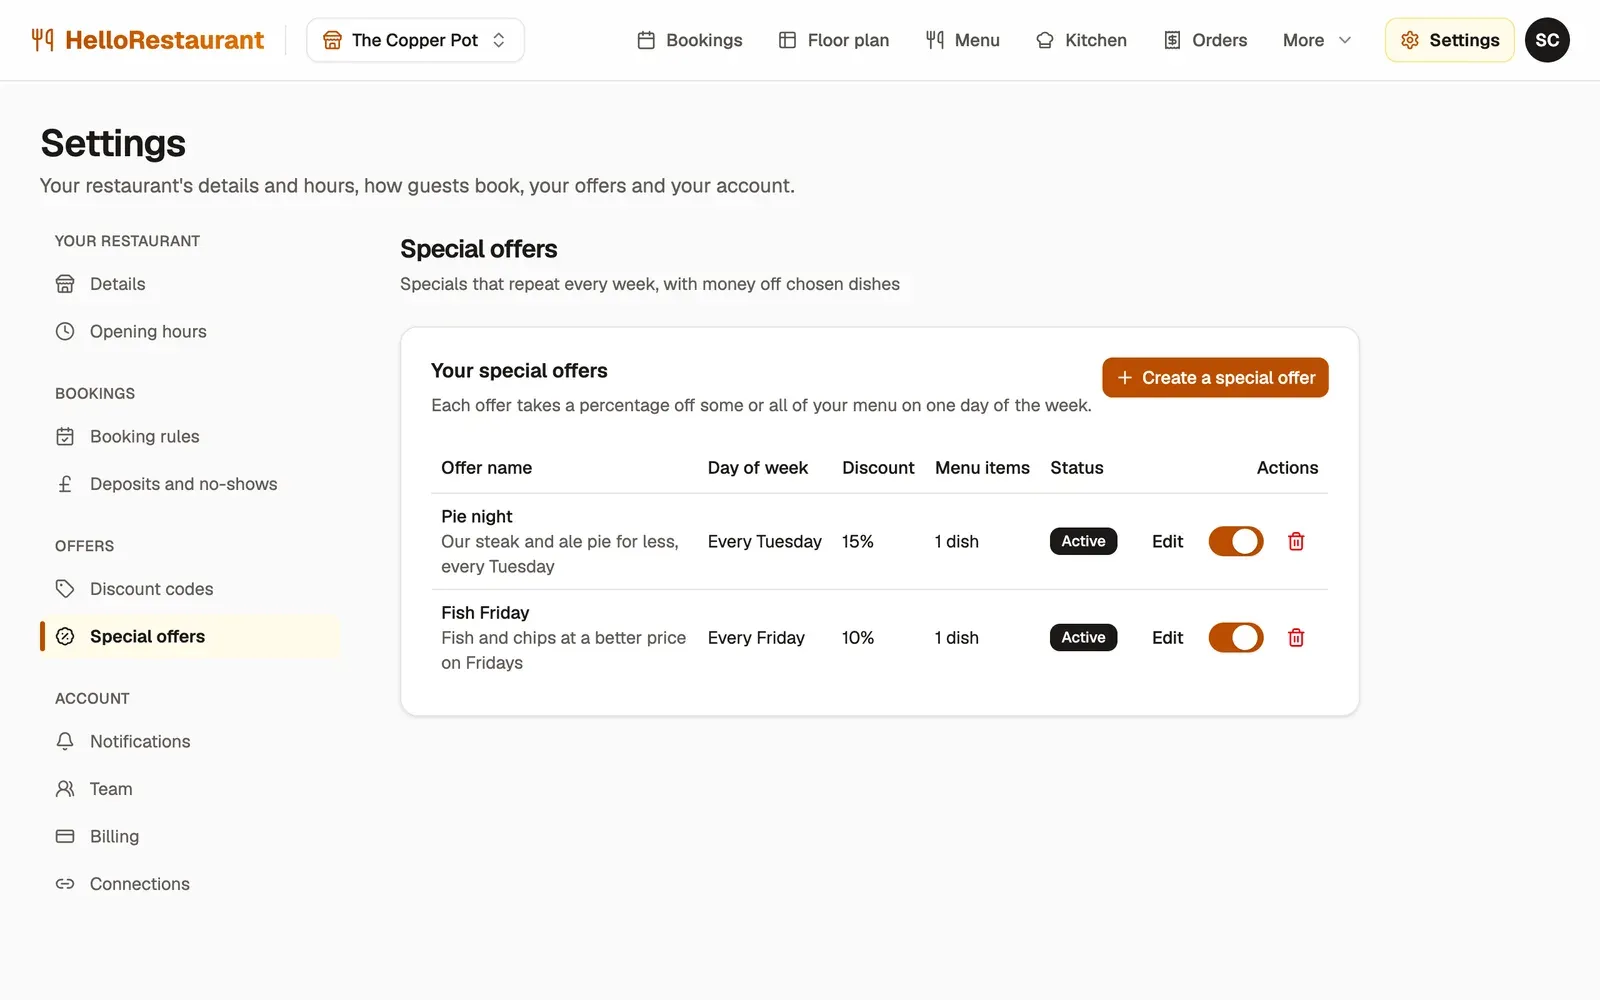Click the card icon for Billing
The height and width of the screenshot is (1000, 1600).
65,836
